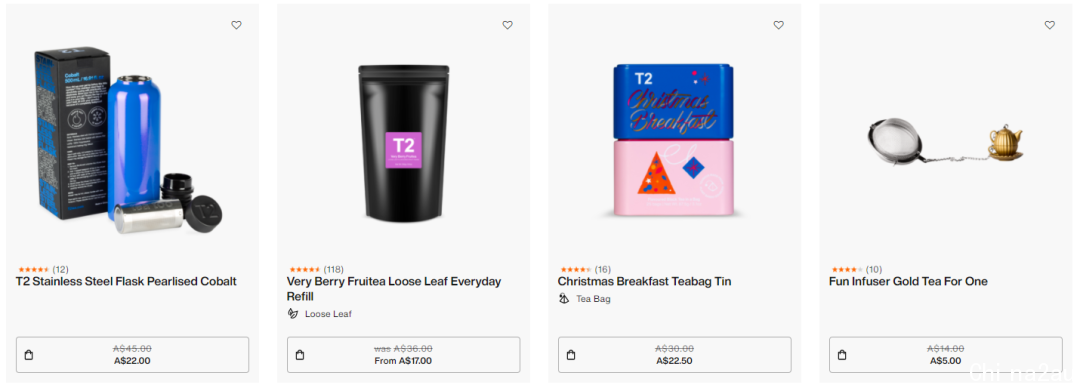Viewport: 1080px width, 385px height.
Task: Click heart icon on Christmas Breakfast Teabag Tin
Action: pyautogui.click(x=778, y=25)
